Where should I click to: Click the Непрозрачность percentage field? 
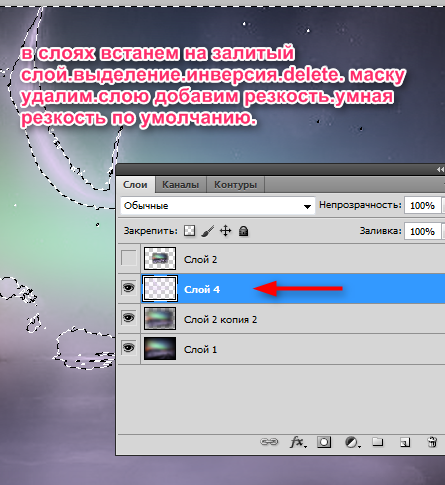[x=422, y=205]
